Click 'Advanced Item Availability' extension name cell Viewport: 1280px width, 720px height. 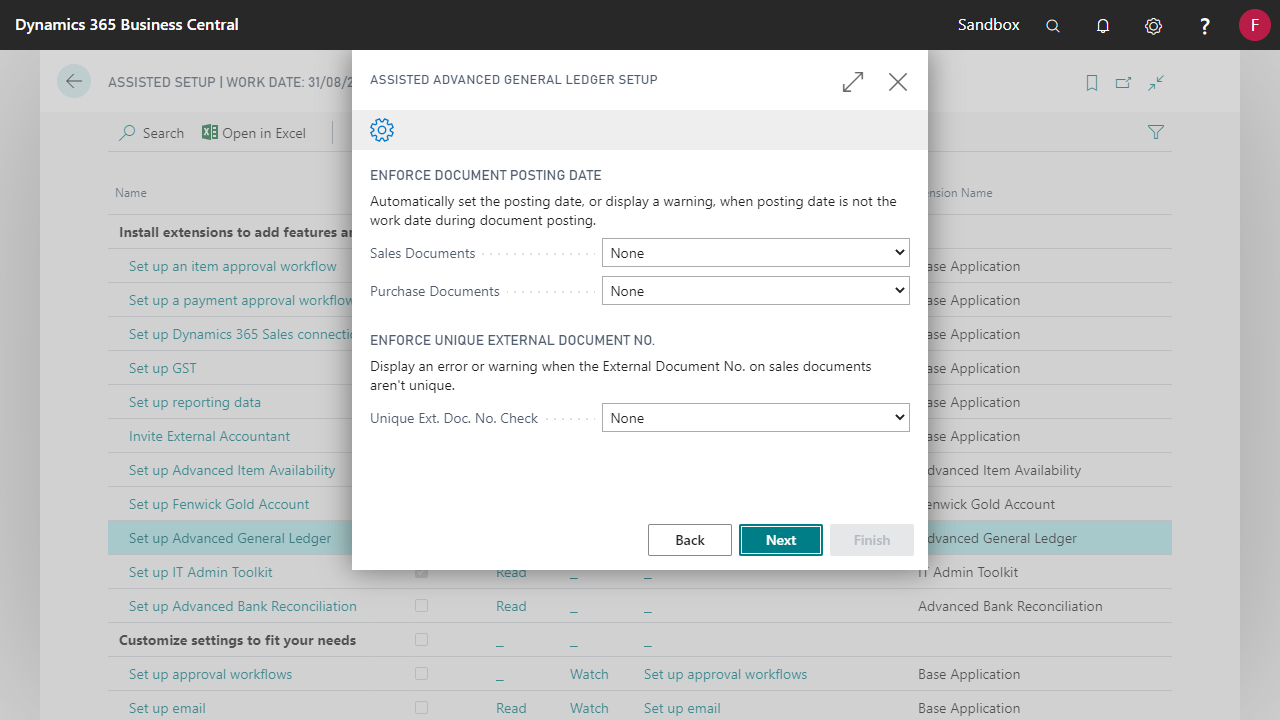pyautogui.click(x=1000, y=470)
